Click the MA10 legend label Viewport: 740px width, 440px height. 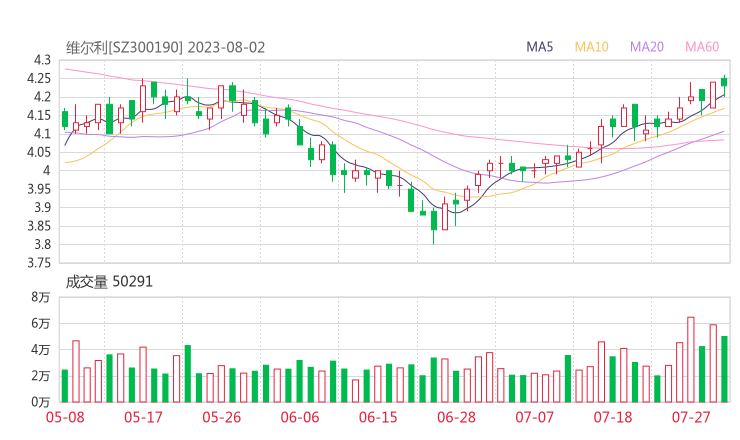pos(591,47)
